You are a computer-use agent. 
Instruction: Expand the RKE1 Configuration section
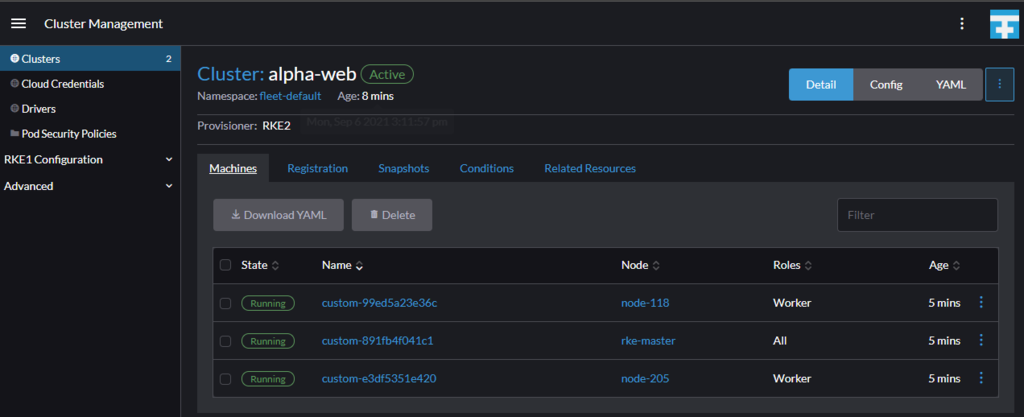(x=89, y=160)
